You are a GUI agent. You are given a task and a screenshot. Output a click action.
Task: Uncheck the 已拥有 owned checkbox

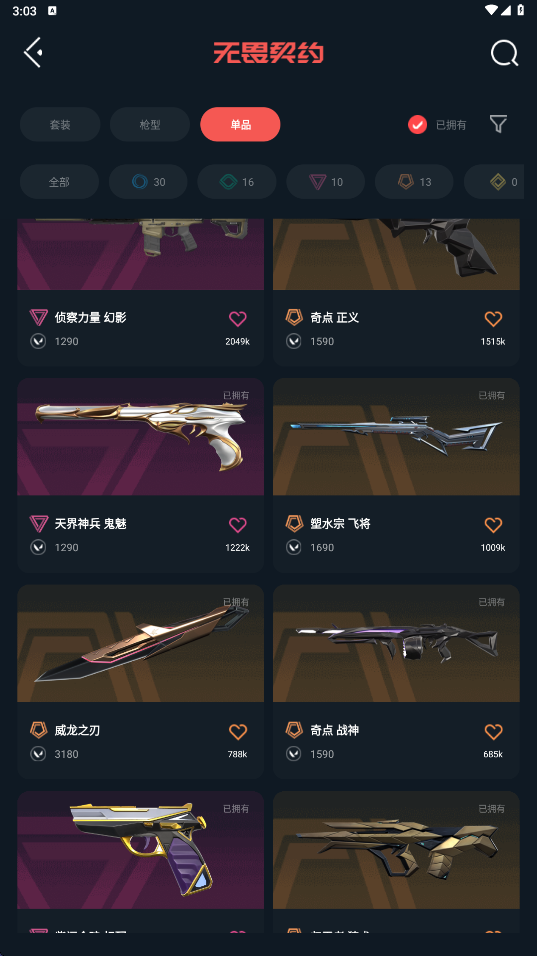tap(418, 125)
